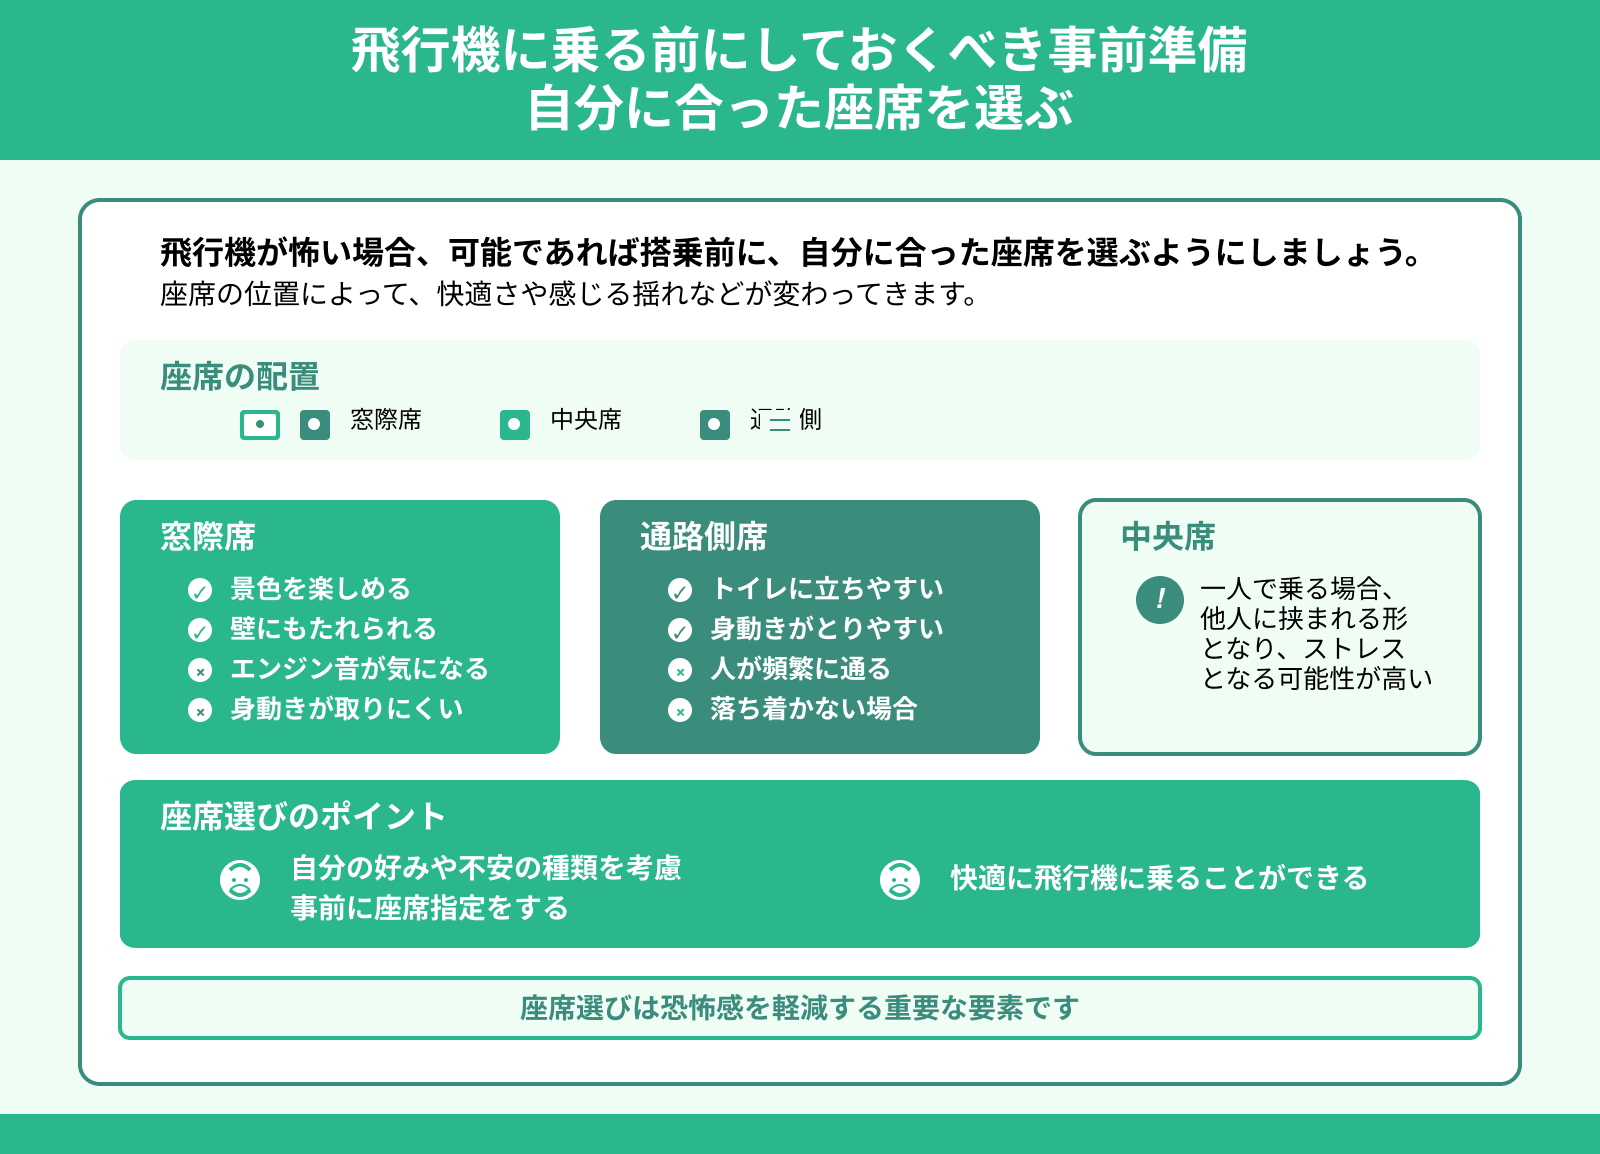Click check icon next to 景色を楽しめる

click(x=200, y=590)
